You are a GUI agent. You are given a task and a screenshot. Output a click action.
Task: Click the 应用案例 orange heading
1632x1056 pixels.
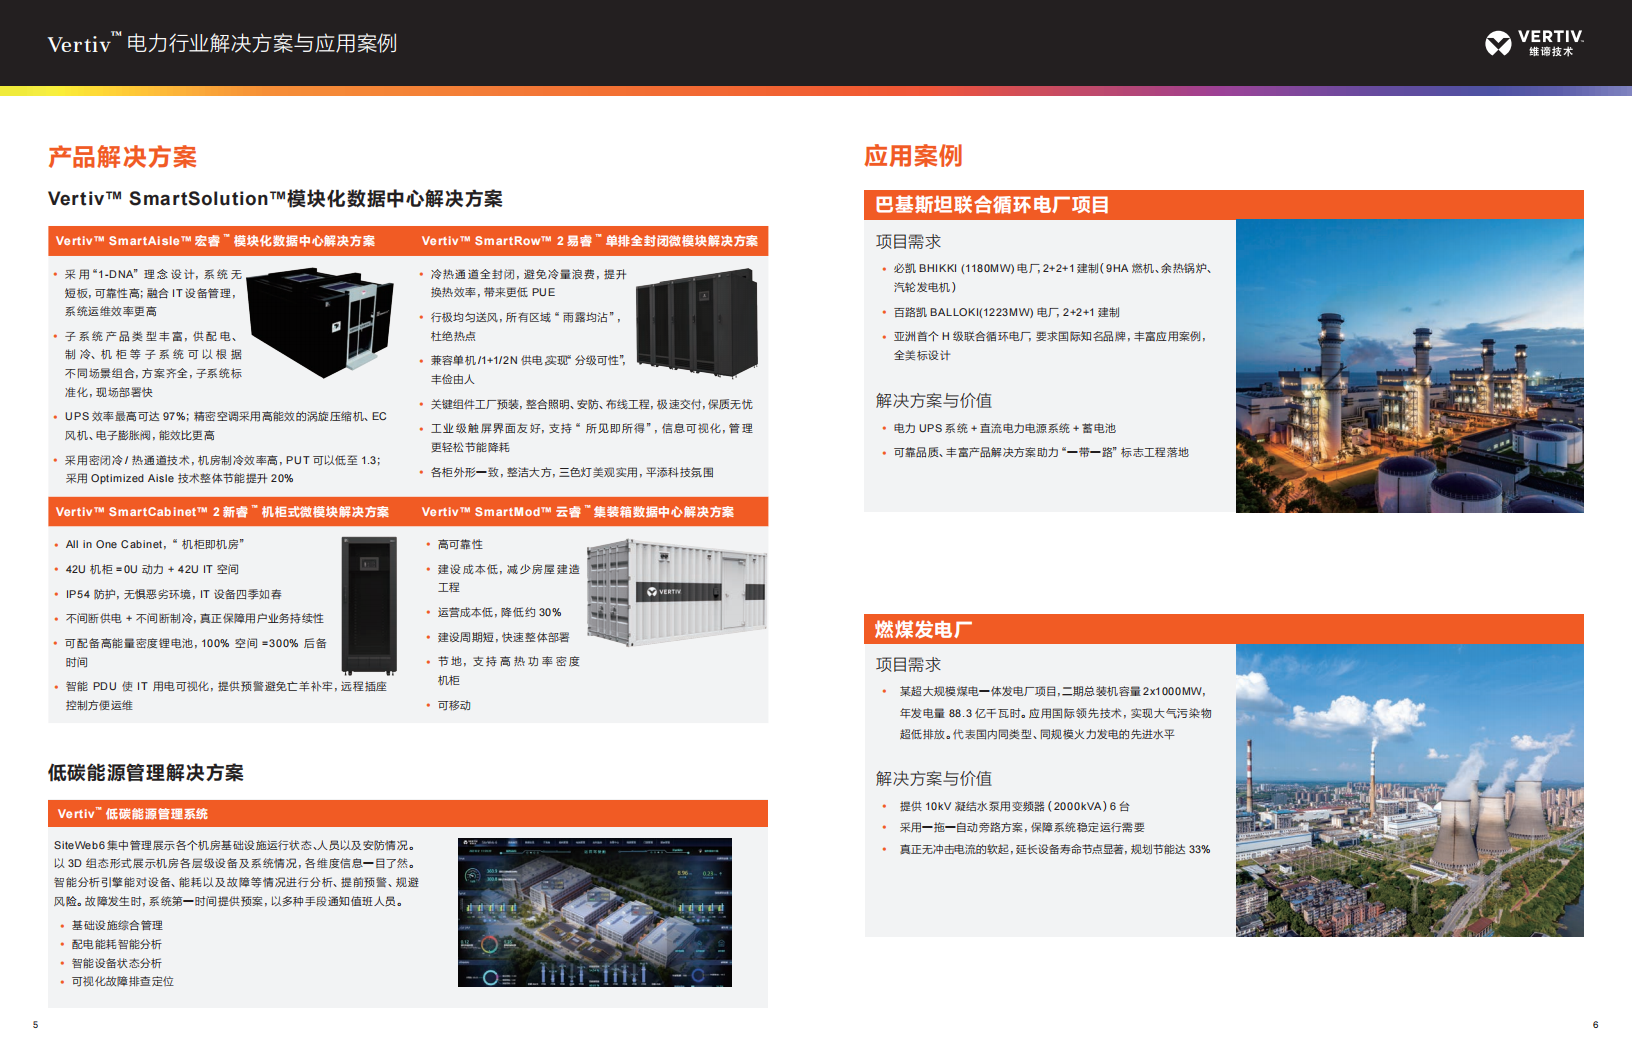click(x=913, y=156)
